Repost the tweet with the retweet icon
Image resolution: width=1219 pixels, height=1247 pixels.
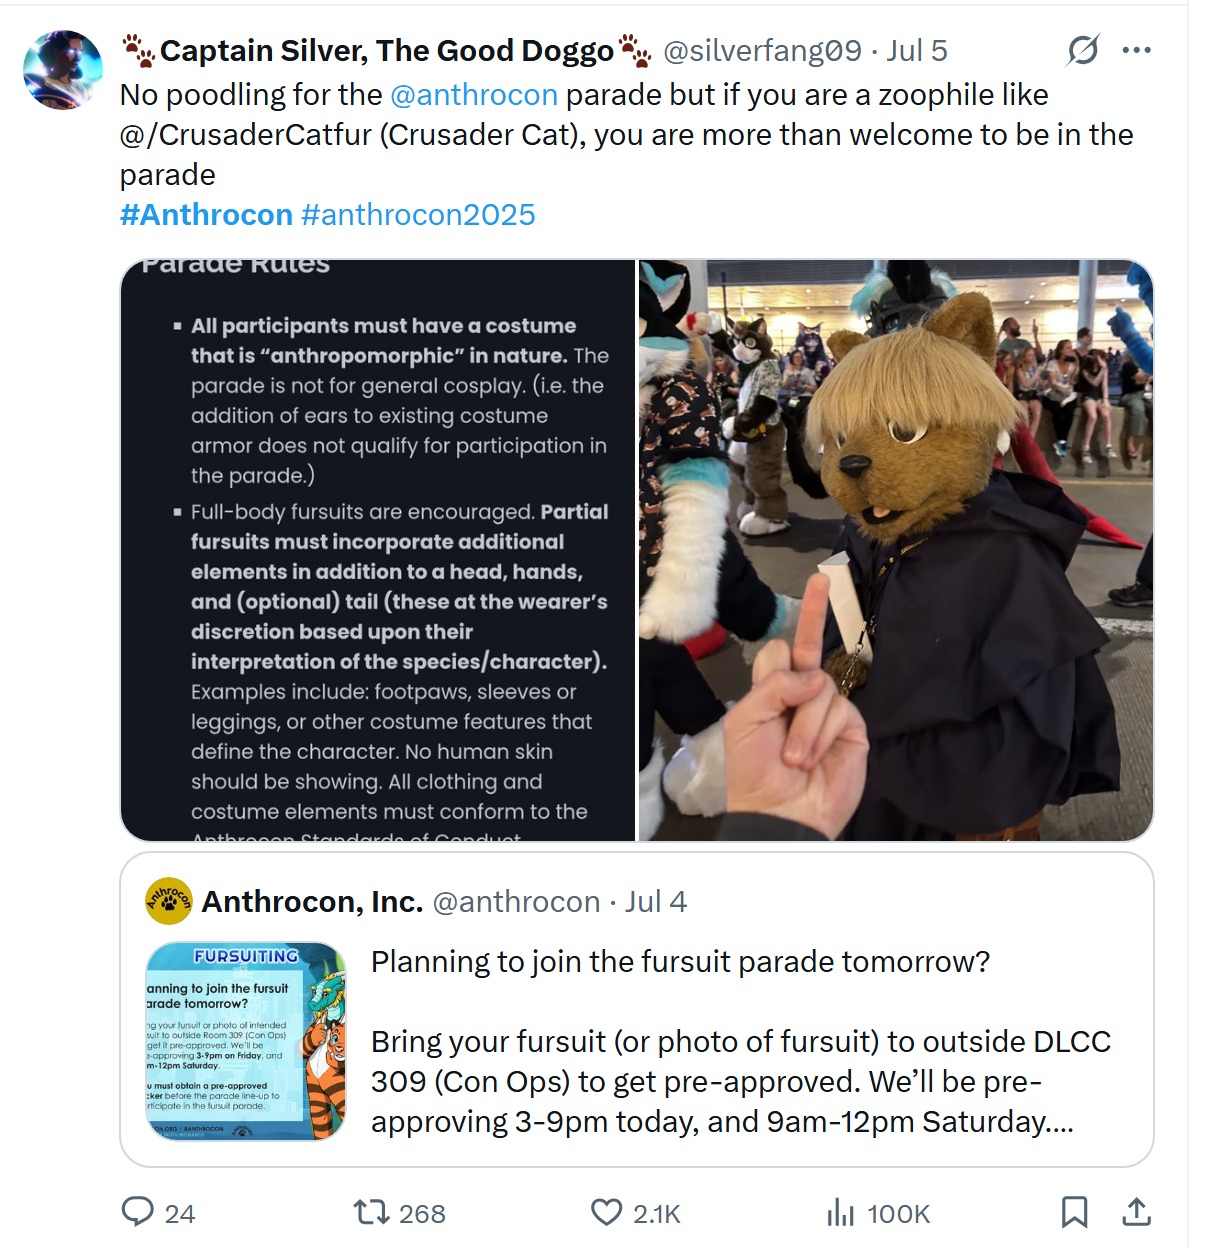(x=372, y=1212)
